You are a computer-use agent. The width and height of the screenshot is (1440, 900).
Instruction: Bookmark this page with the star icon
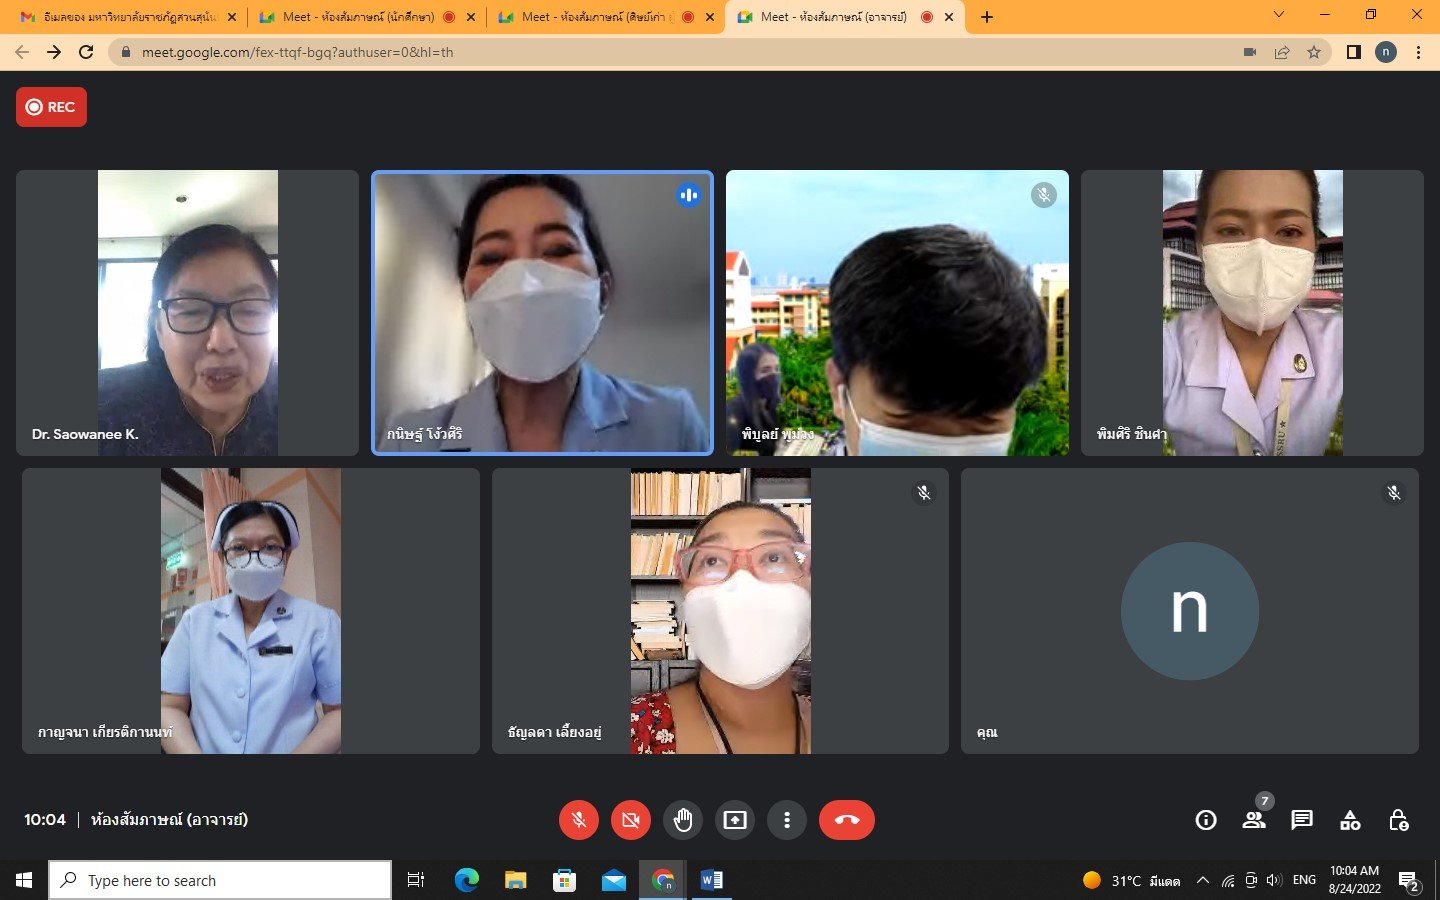(x=1314, y=52)
